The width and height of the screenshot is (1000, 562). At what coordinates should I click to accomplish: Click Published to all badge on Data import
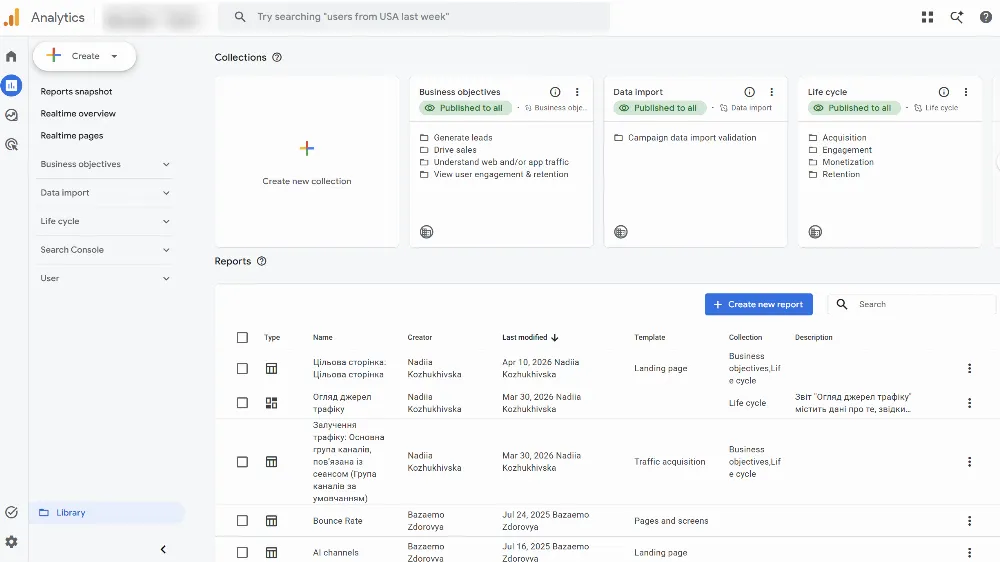659,108
